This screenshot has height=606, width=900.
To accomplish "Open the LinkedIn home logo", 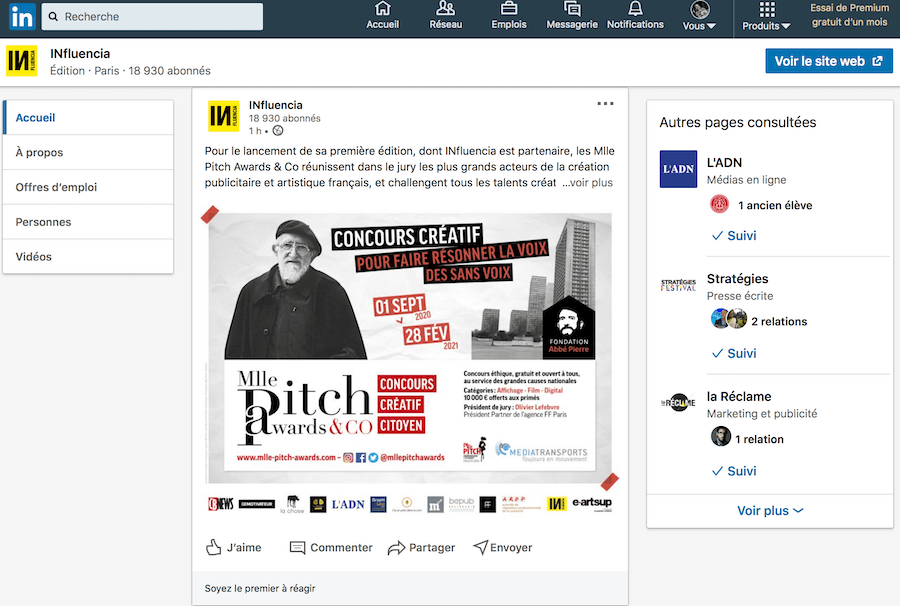I will 22,17.
